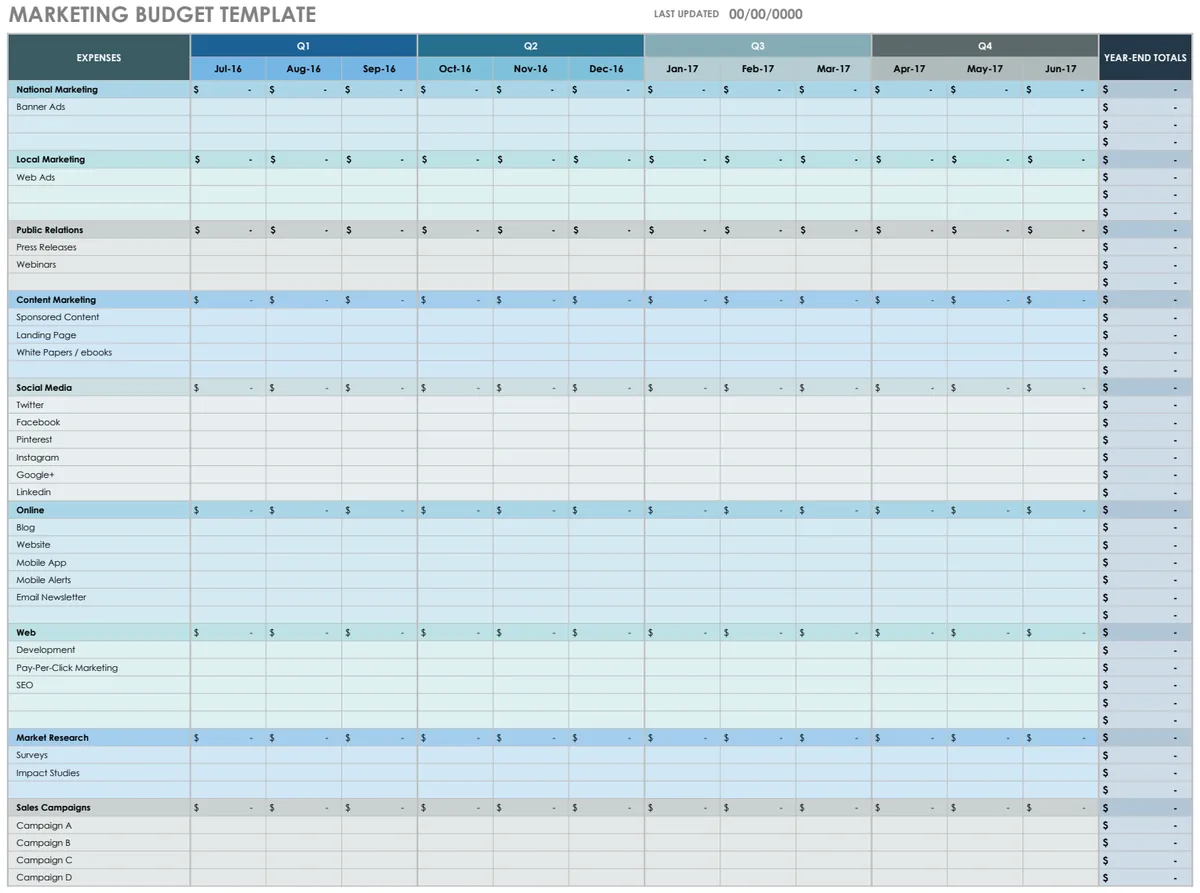
Task: Select the Dec-16 month column header
Action: click(x=606, y=69)
